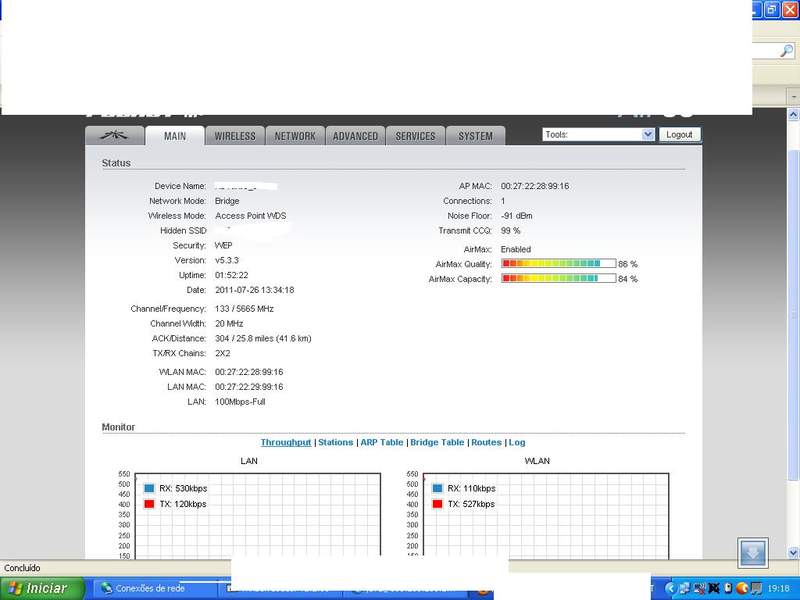800x600 pixels.
Task: Click the 19:18 taskbar clock
Action: (778, 588)
